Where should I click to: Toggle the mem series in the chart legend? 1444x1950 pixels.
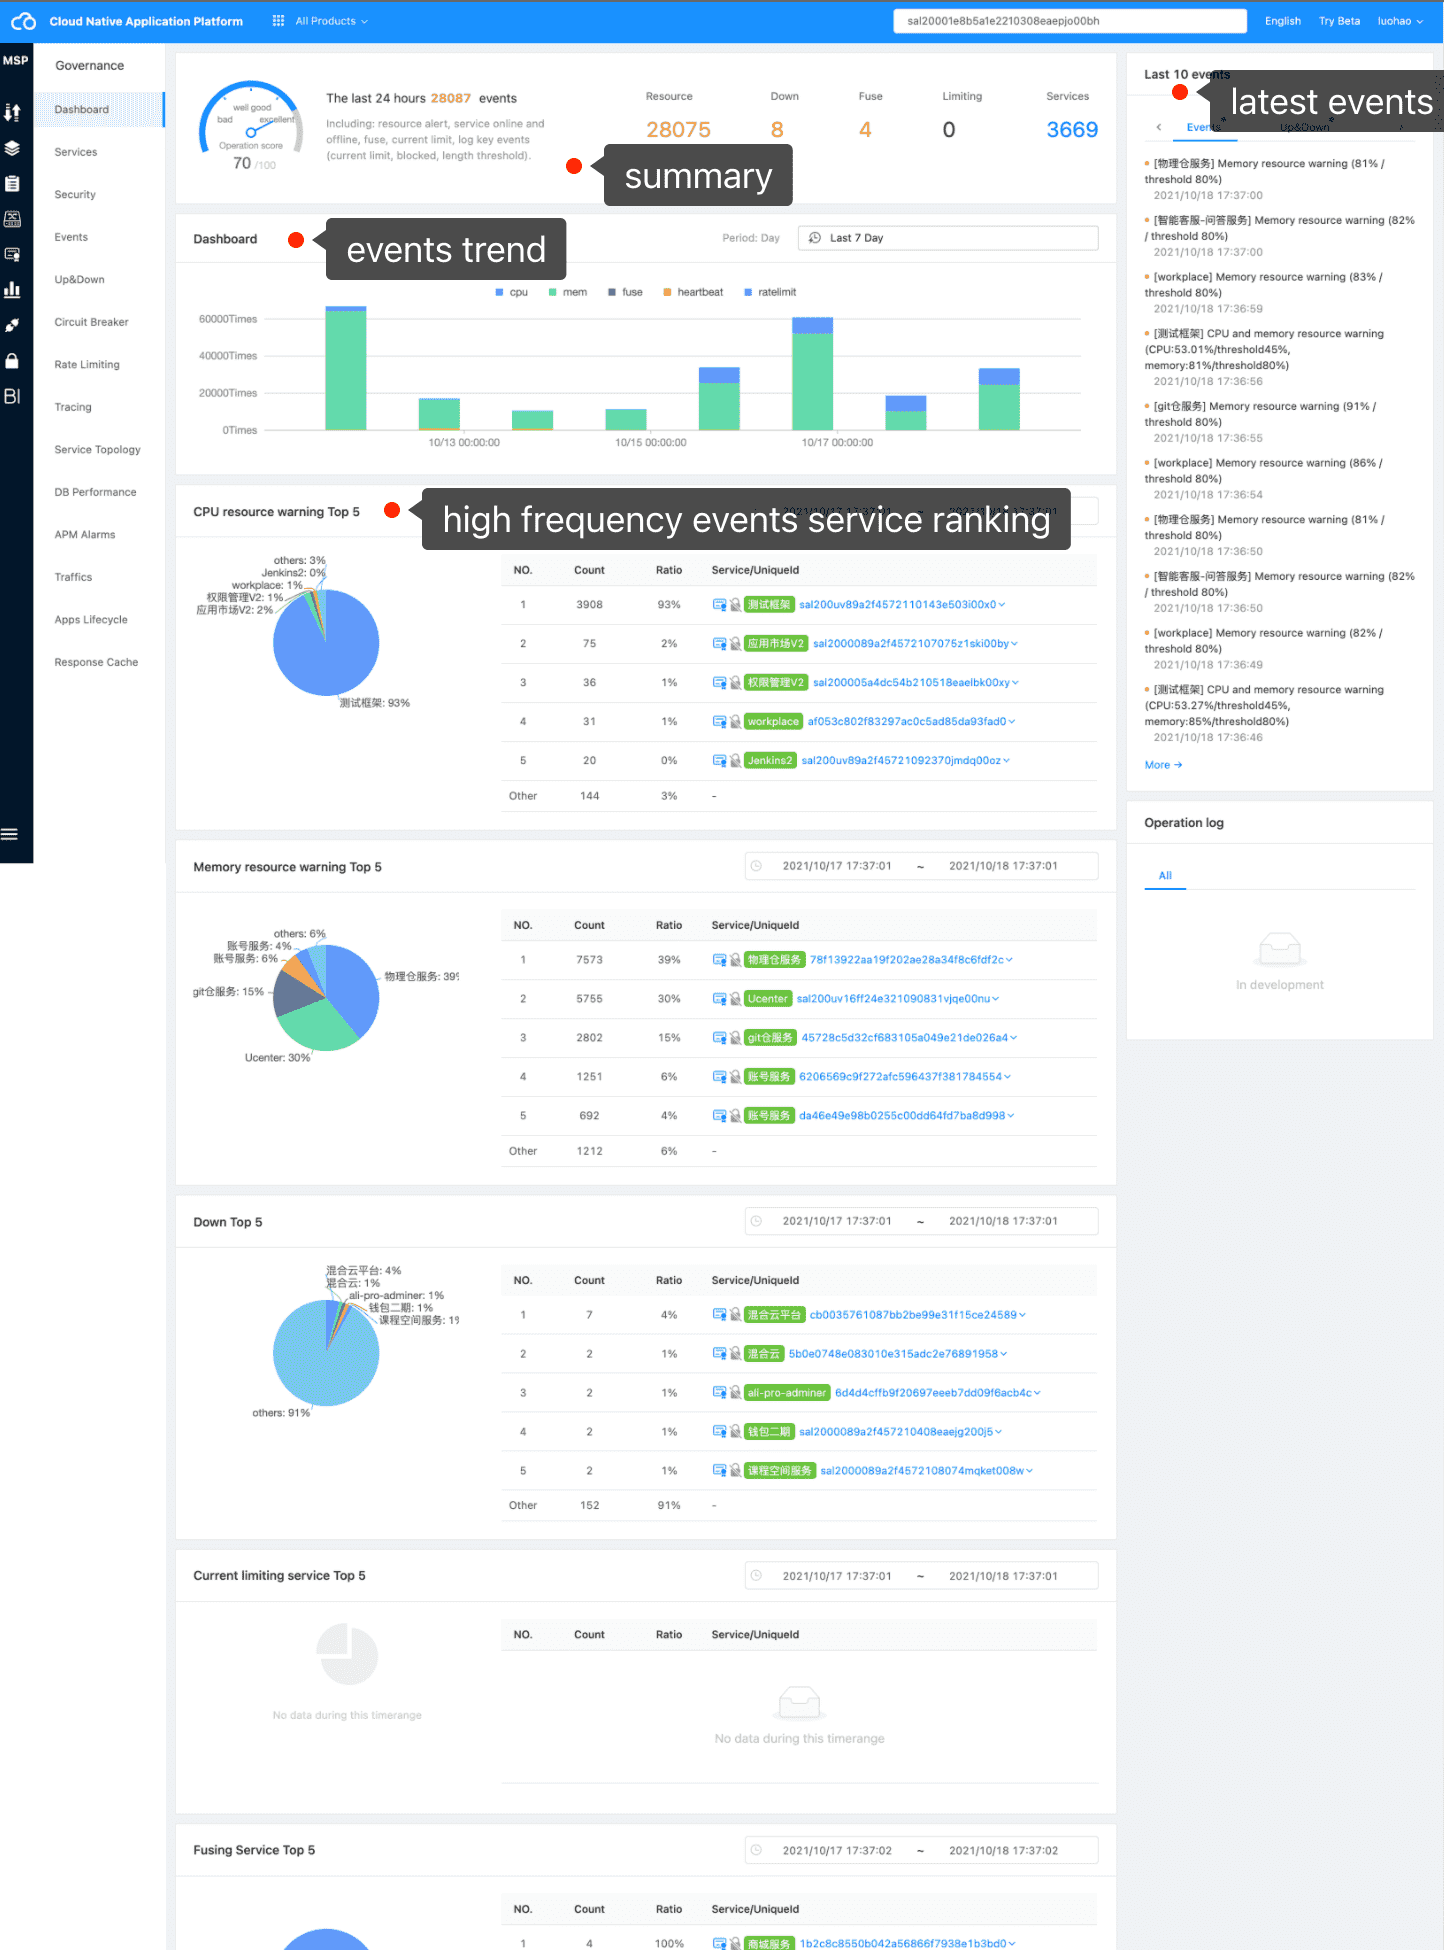click(x=567, y=292)
